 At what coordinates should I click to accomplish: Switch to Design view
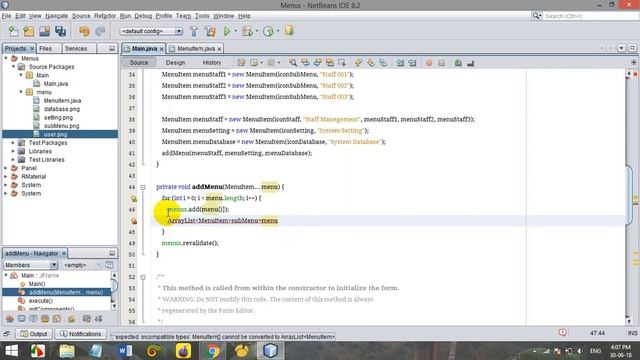pyautogui.click(x=176, y=63)
